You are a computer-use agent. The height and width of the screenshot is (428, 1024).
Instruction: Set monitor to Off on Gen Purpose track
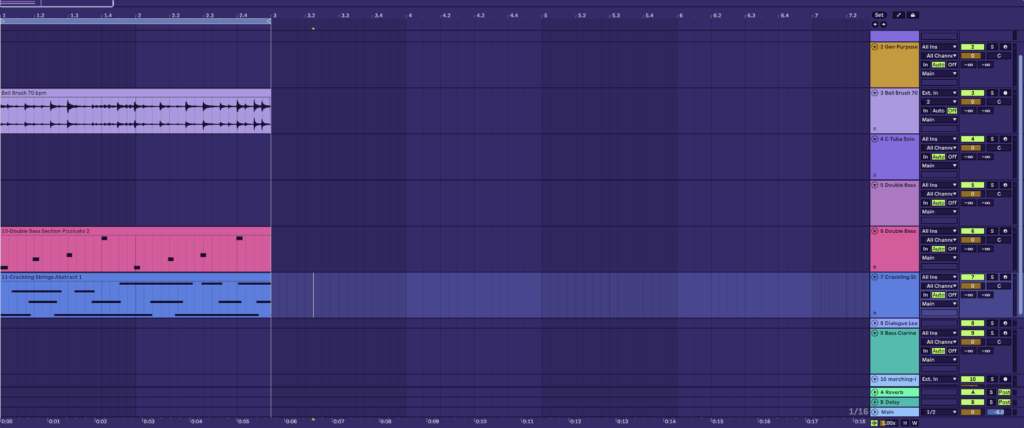point(952,64)
